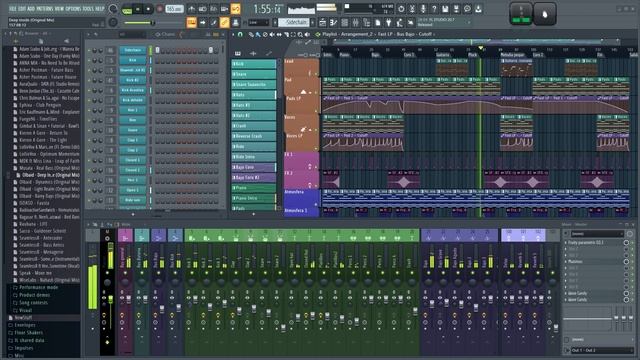The image size is (640, 360).
Task: Click the large hand icon button
Action: click(x=544, y=14)
